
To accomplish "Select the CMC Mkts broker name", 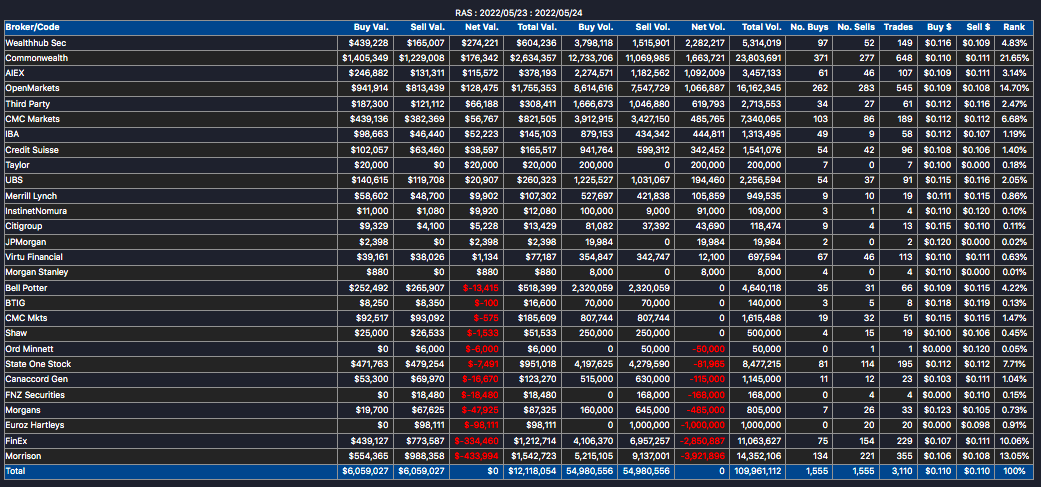I will pos(26,318).
